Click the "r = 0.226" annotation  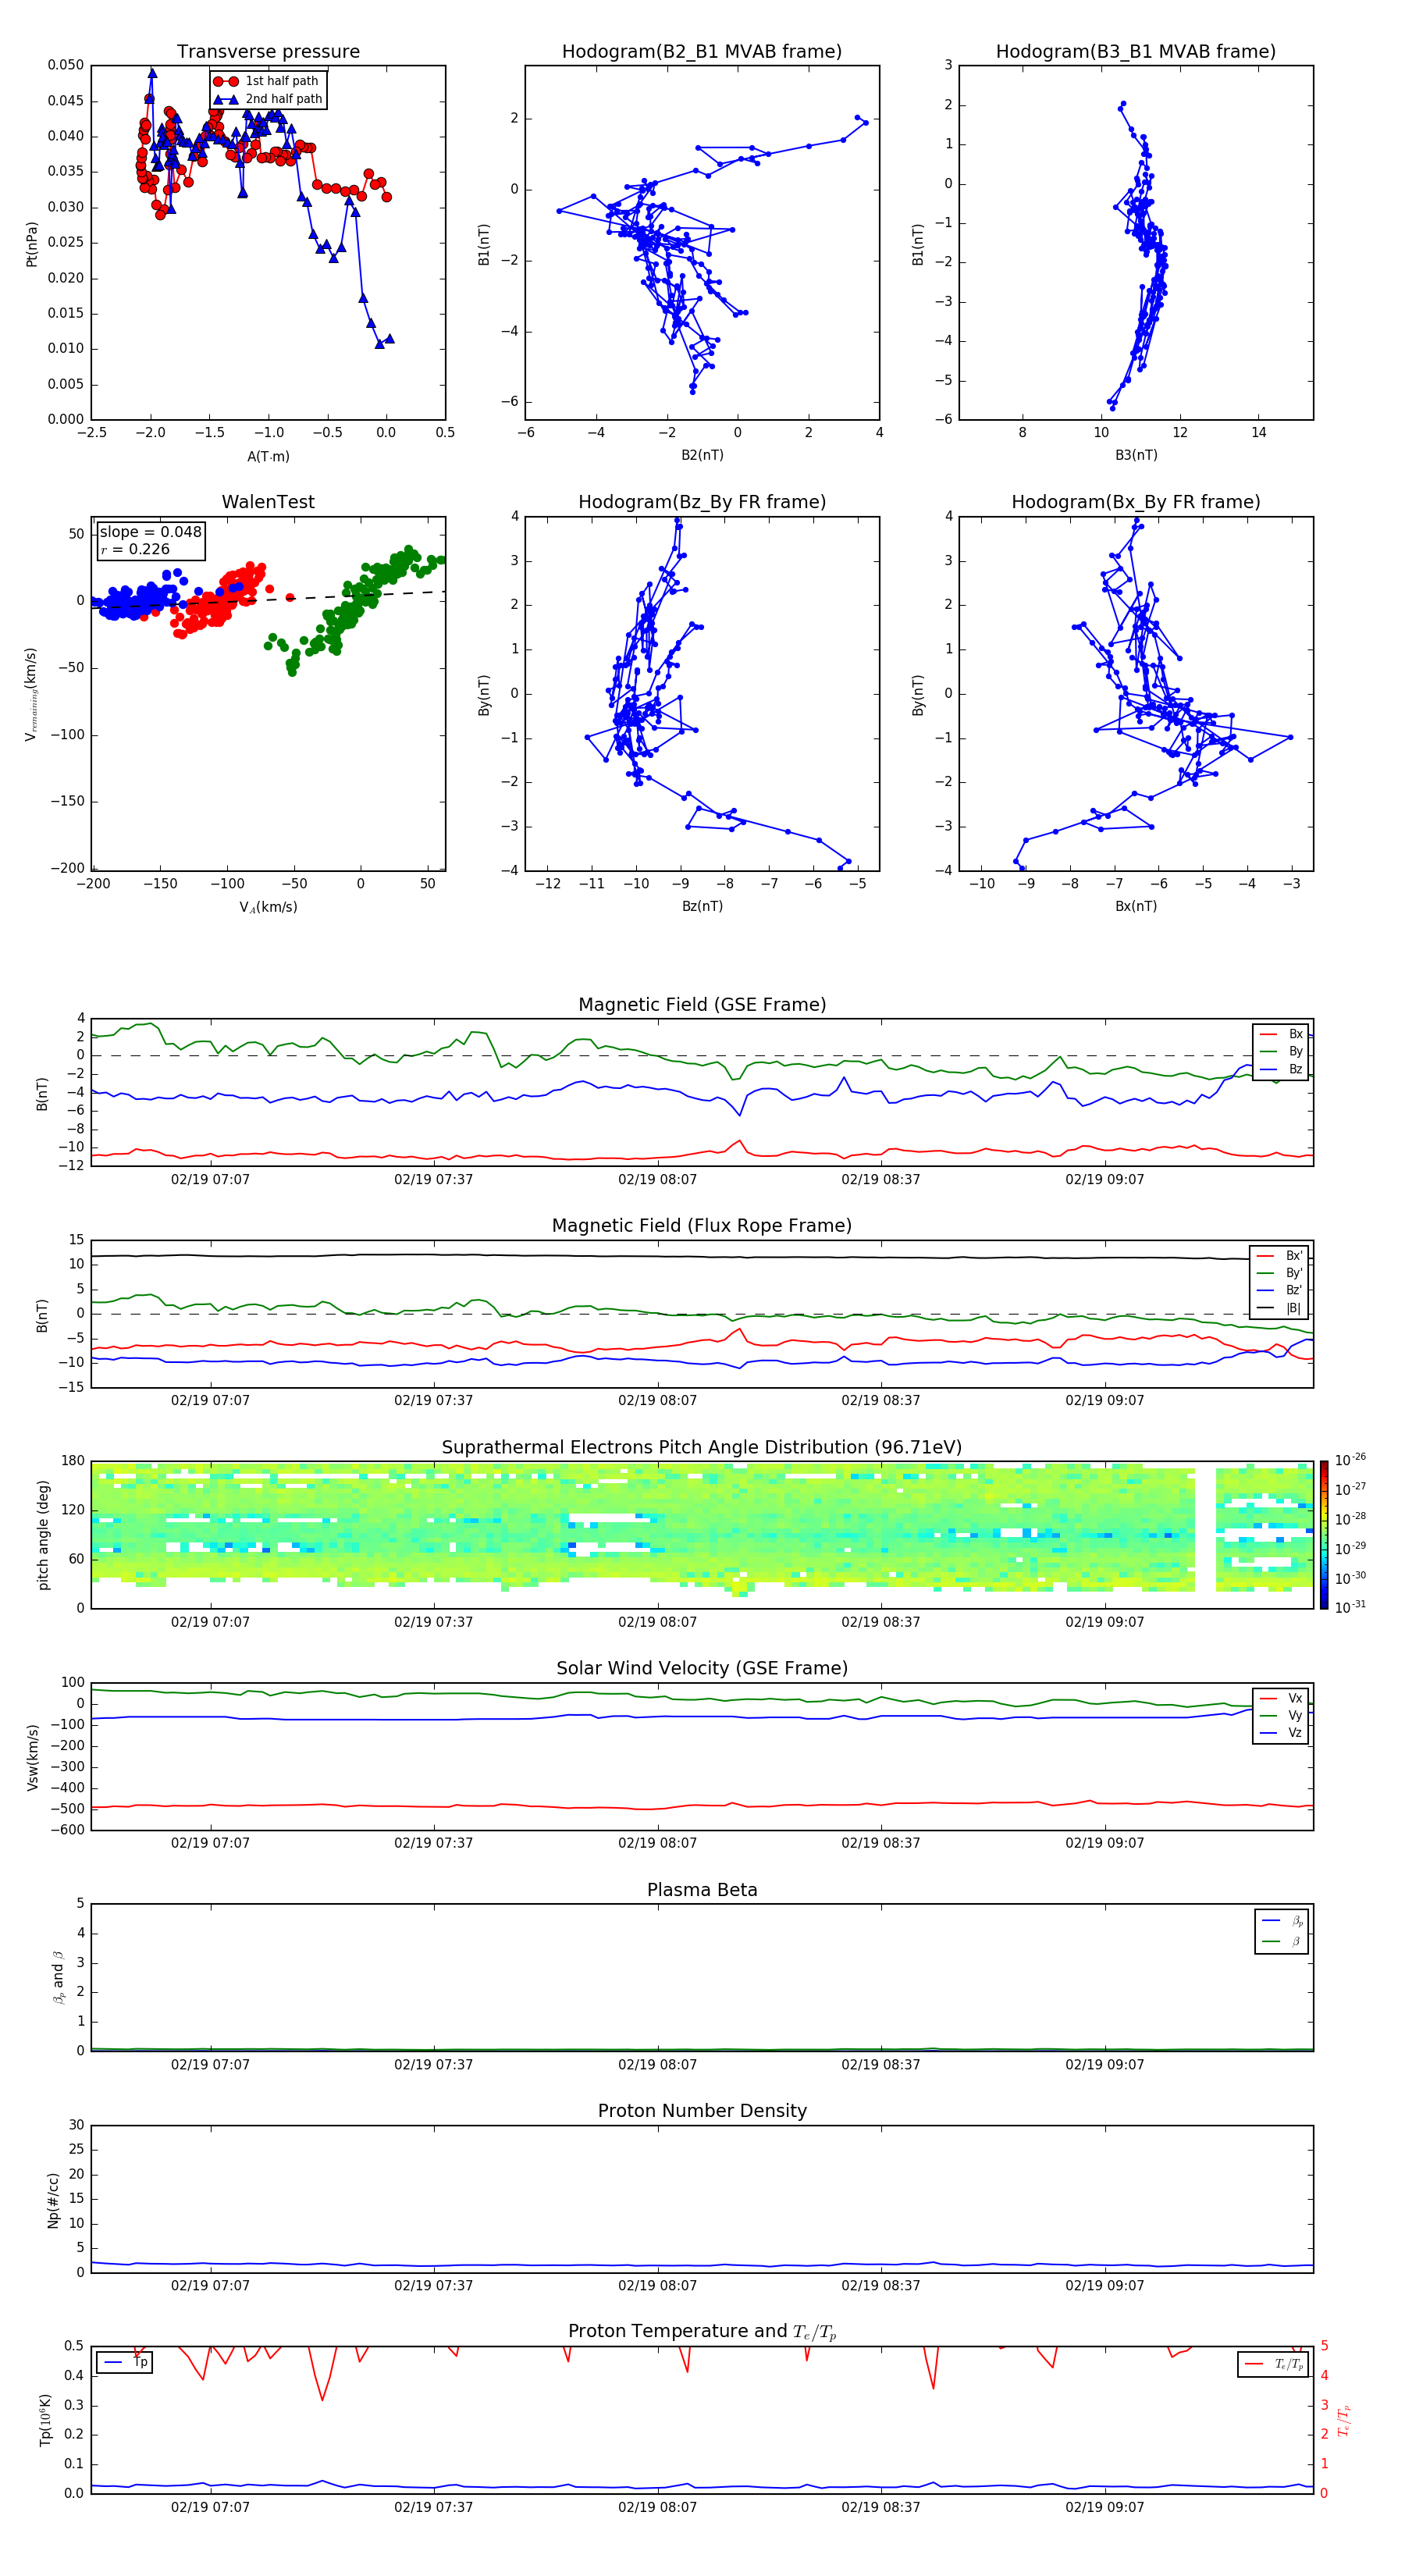pyautogui.click(x=135, y=549)
